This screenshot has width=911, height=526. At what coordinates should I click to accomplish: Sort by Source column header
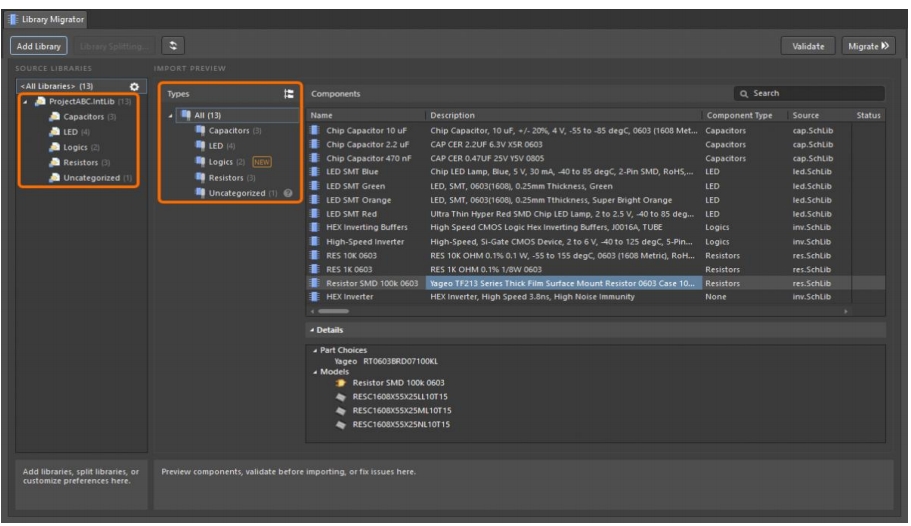click(819, 115)
